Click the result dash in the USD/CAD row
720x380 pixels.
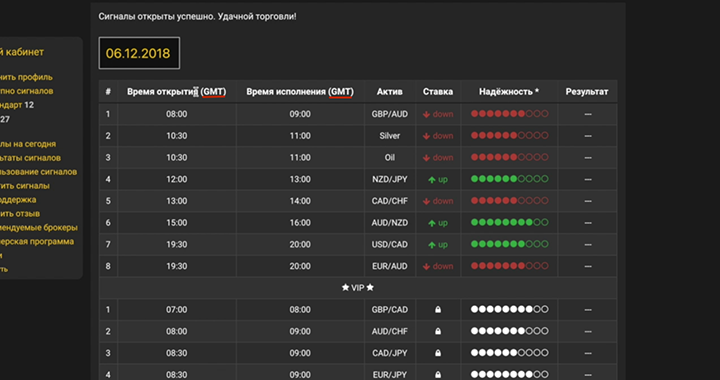(x=588, y=245)
